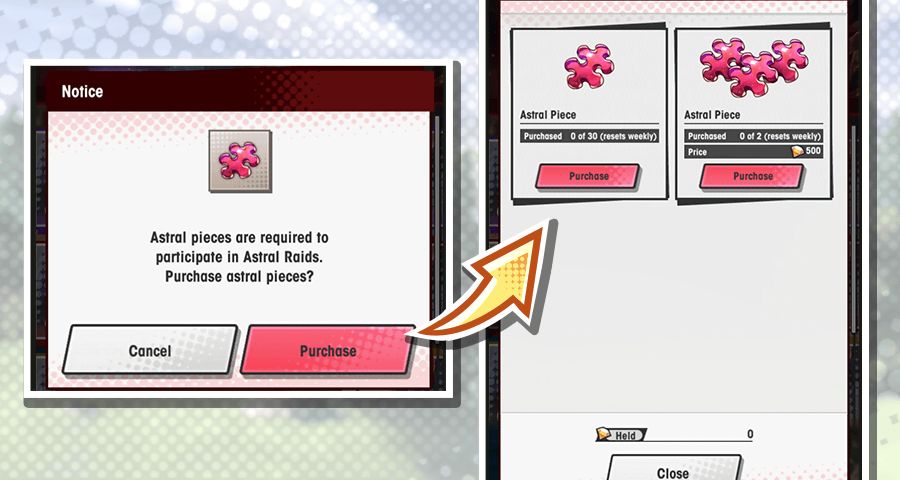
Task: Click the astral piece icon in Notice dialog
Action: (x=240, y=161)
